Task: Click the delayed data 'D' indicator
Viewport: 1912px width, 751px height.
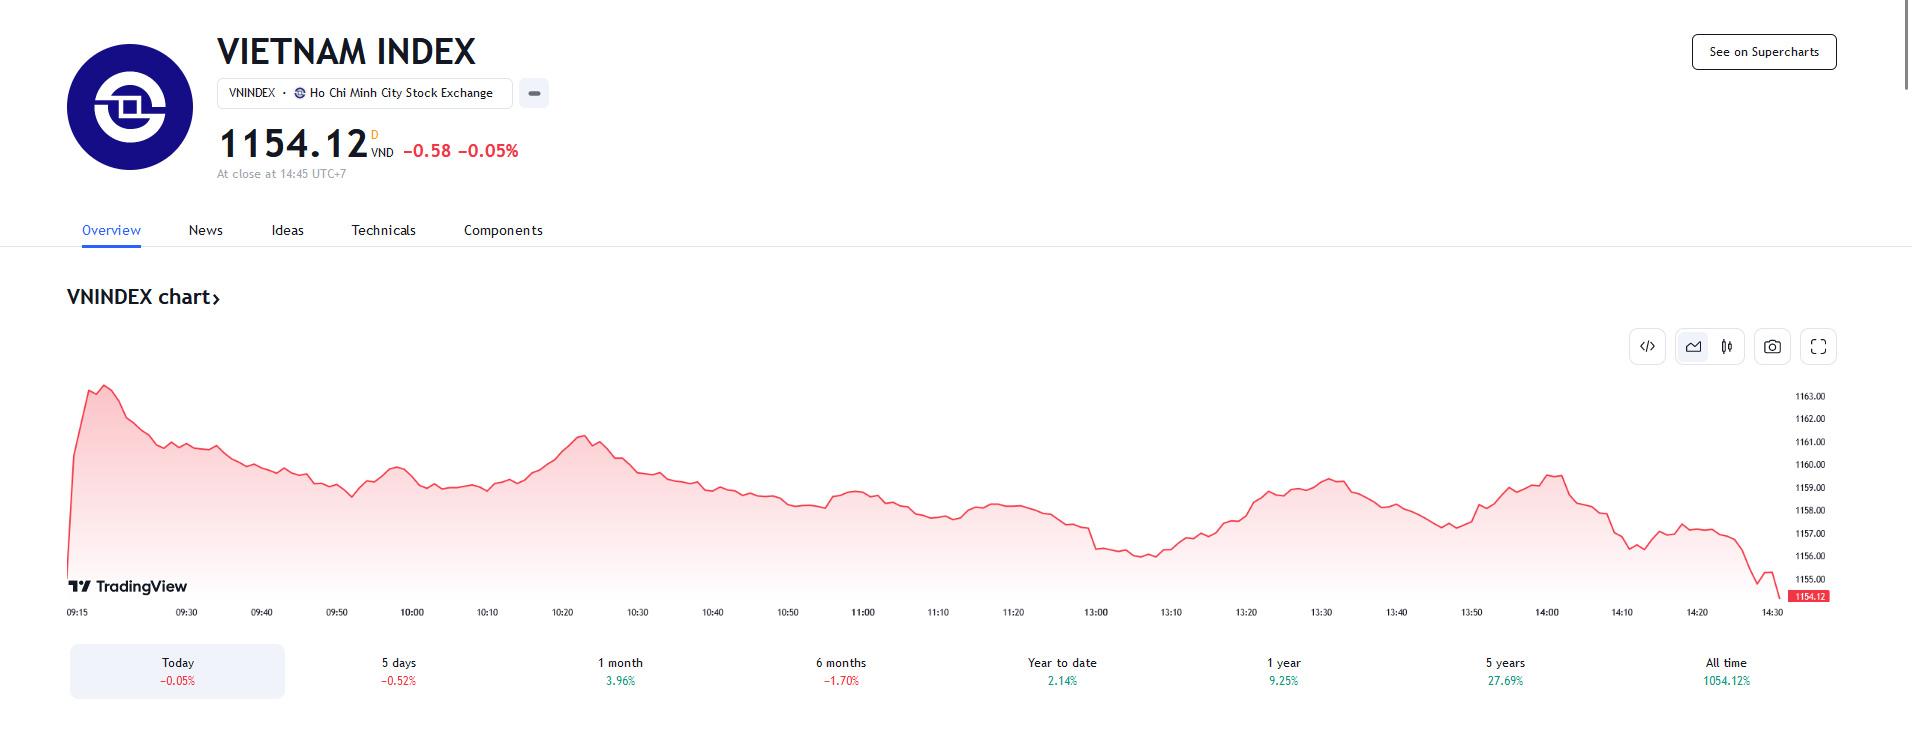Action: pos(375,135)
